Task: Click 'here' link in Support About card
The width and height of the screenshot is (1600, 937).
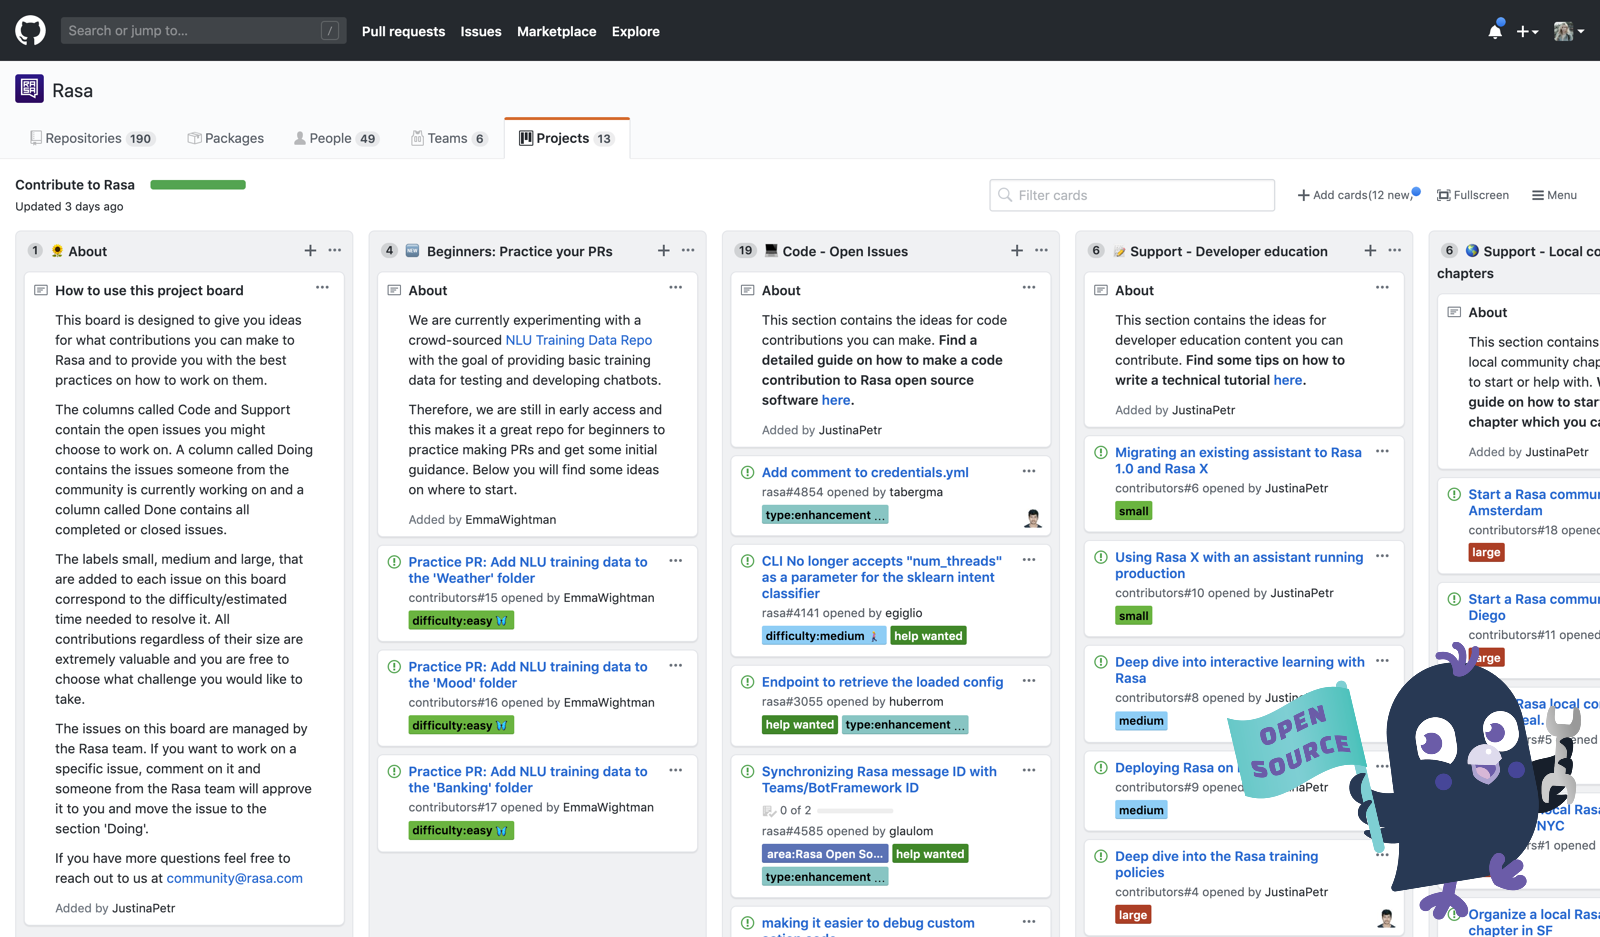Action: (x=1288, y=380)
